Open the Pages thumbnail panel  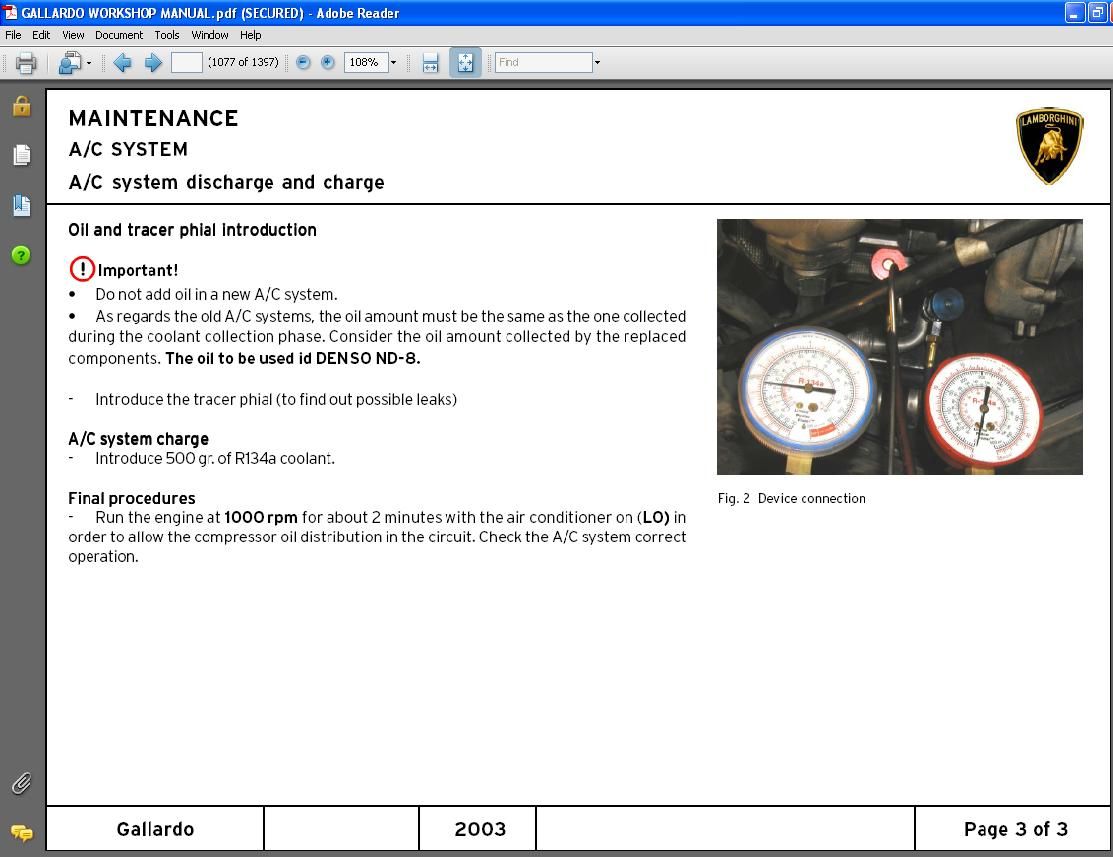[x=21, y=155]
